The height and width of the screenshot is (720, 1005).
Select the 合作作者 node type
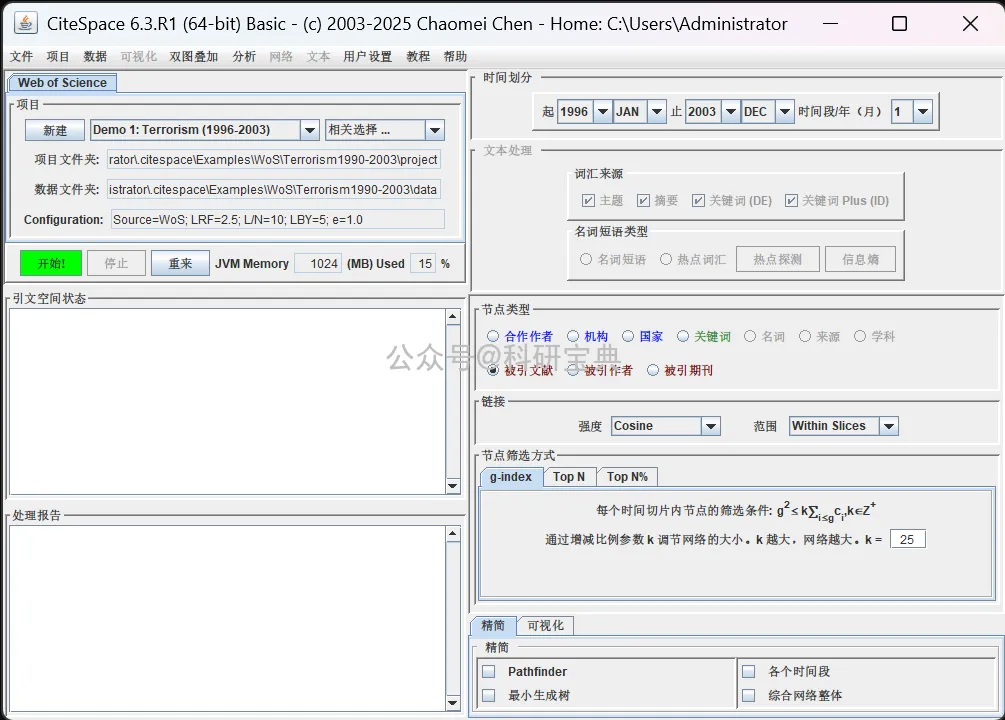click(x=493, y=336)
